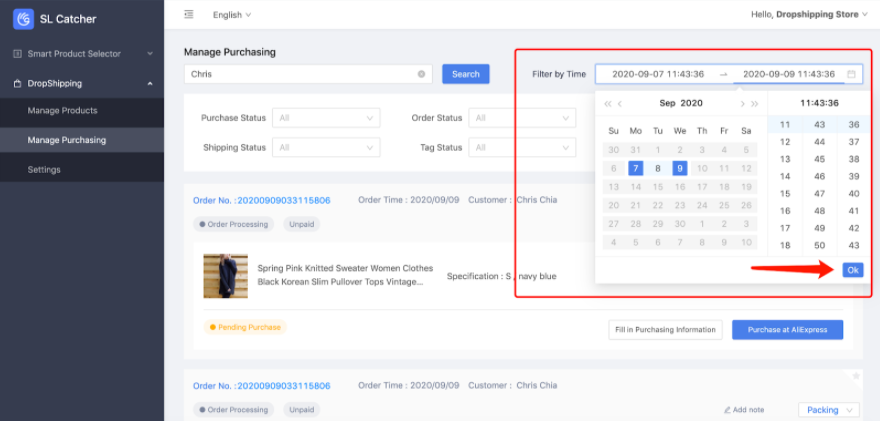Click the calendar icon in the time filter
The width and height of the screenshot is (880, 421).
pyautogui.click(x=851, y=74)
